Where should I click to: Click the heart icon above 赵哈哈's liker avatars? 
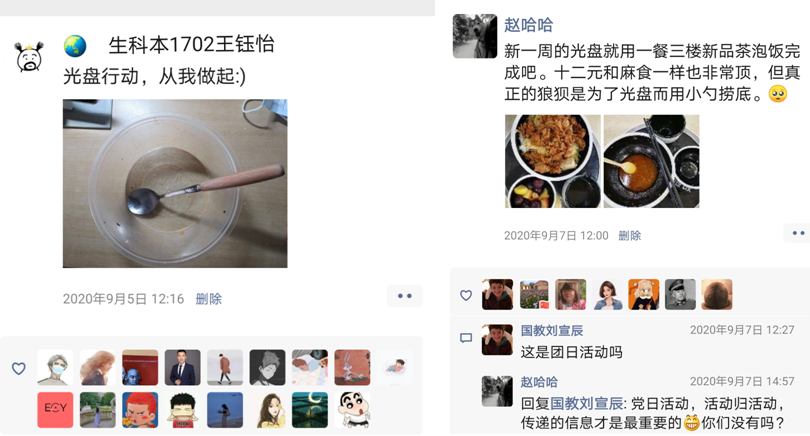466,295
